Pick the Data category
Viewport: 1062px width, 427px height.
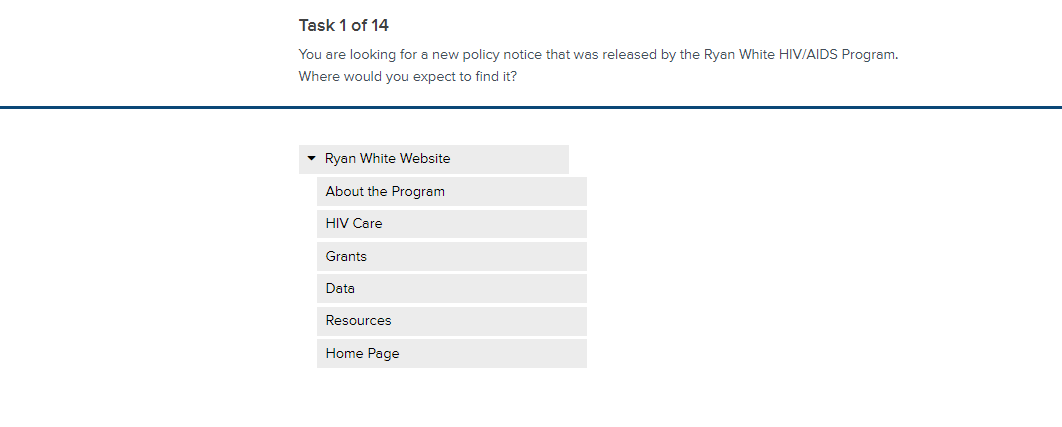[x=340, y=289]
